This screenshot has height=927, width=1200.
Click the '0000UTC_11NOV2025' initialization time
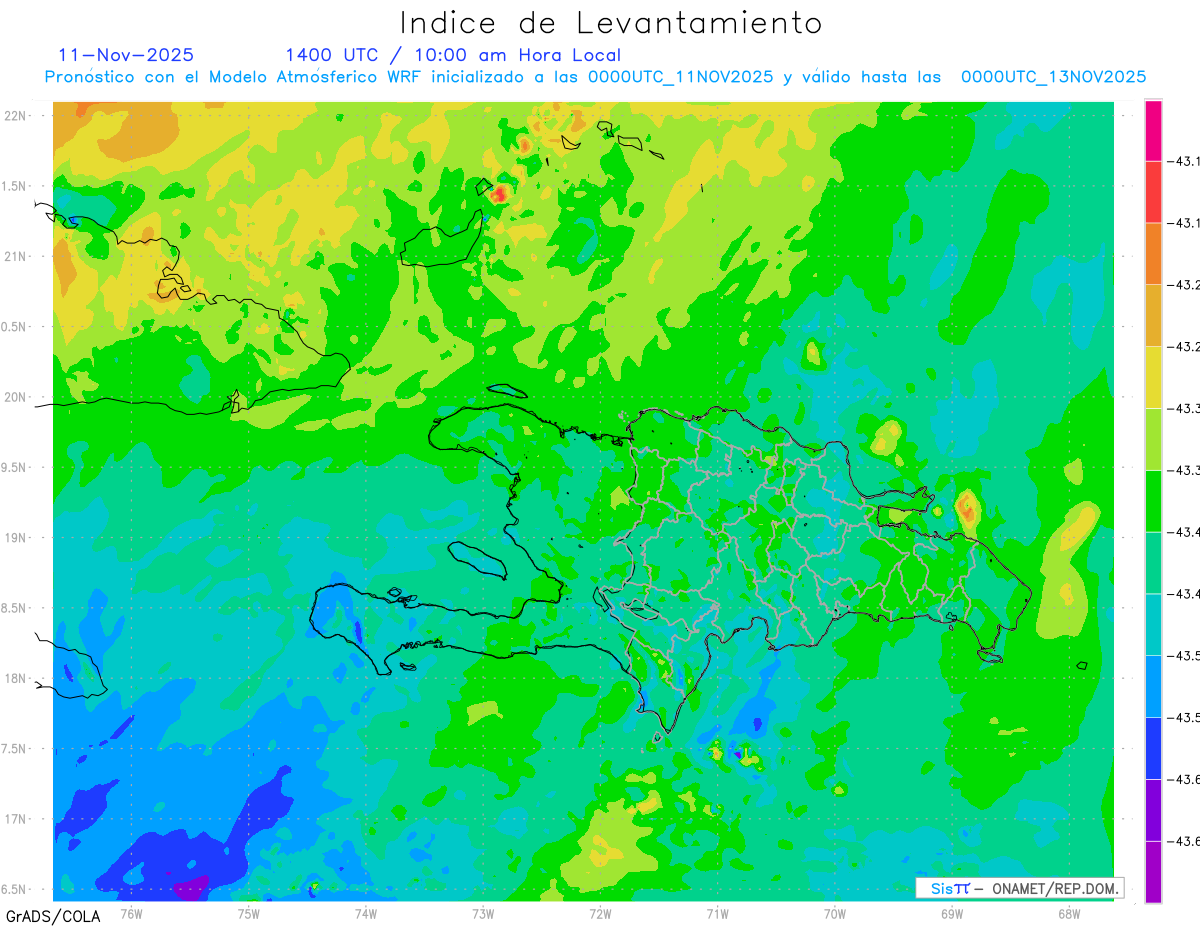coord(680,77)
